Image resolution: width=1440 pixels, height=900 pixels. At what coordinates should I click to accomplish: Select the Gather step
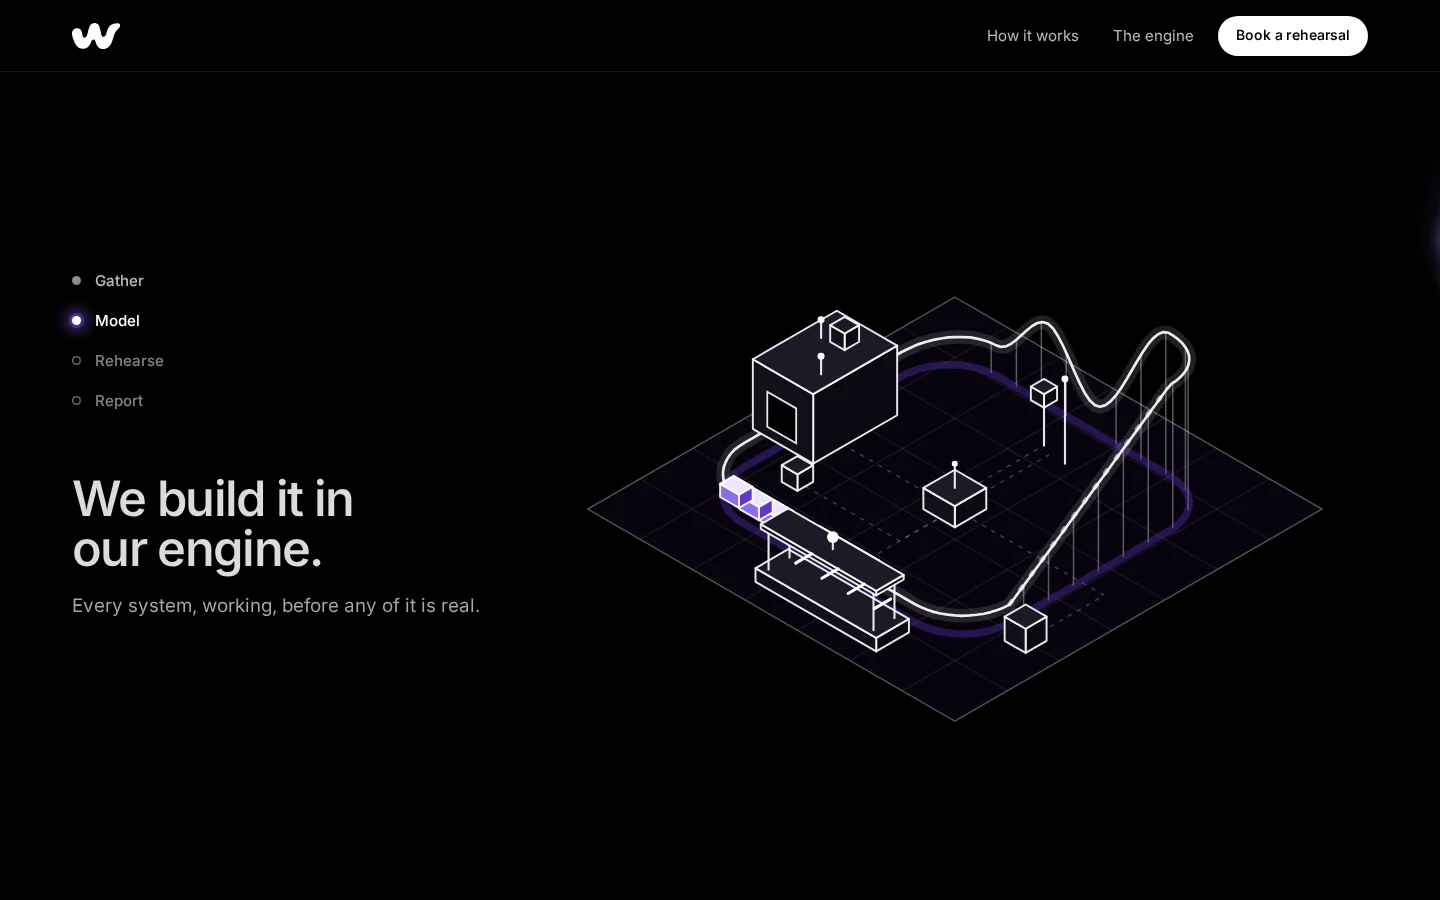coord(108,281)
